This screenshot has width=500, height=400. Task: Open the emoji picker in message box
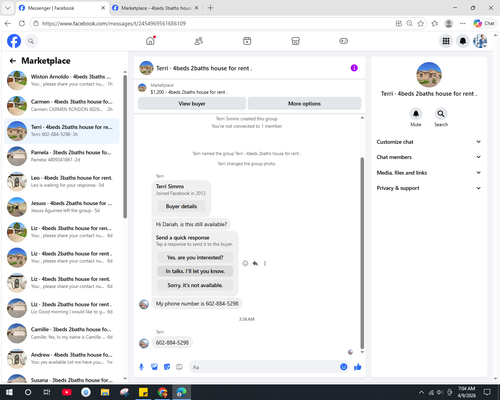[344, 367]
